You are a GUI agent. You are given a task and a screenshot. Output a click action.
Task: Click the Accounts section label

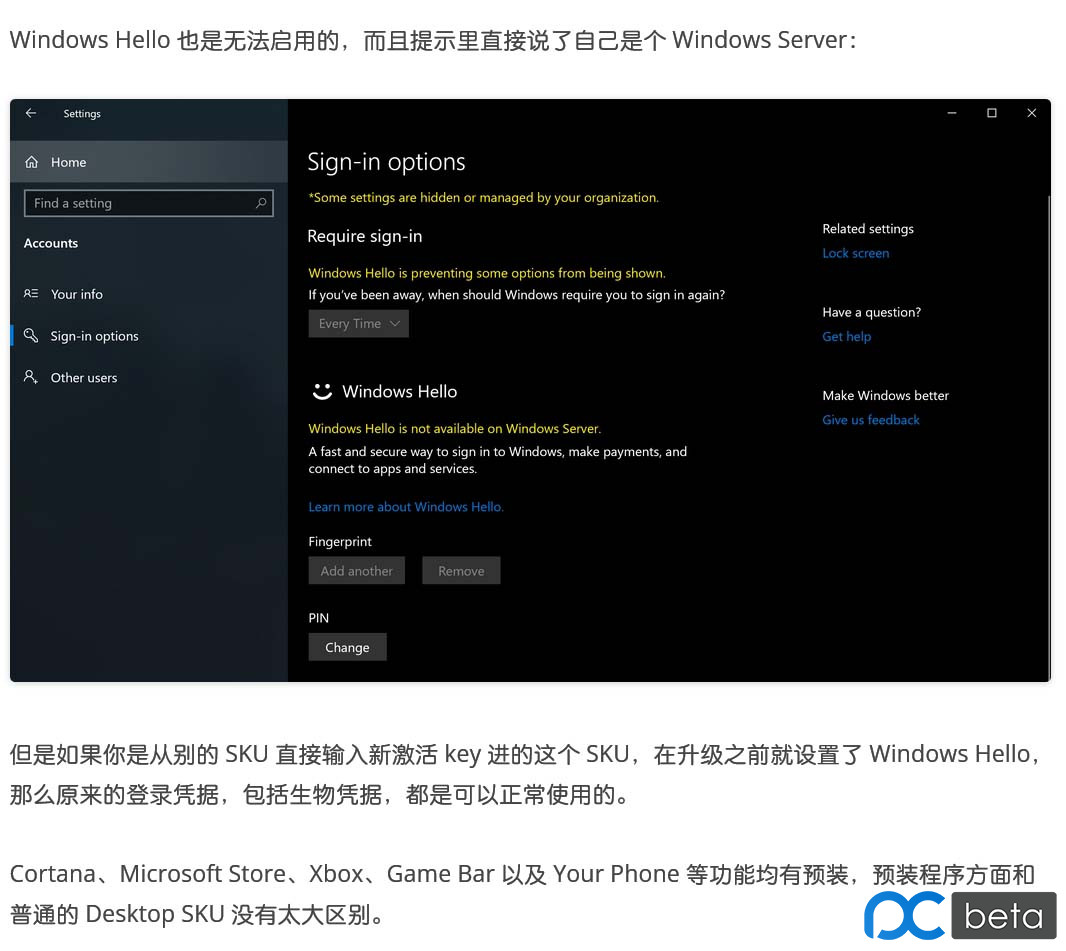pos(51,243)
